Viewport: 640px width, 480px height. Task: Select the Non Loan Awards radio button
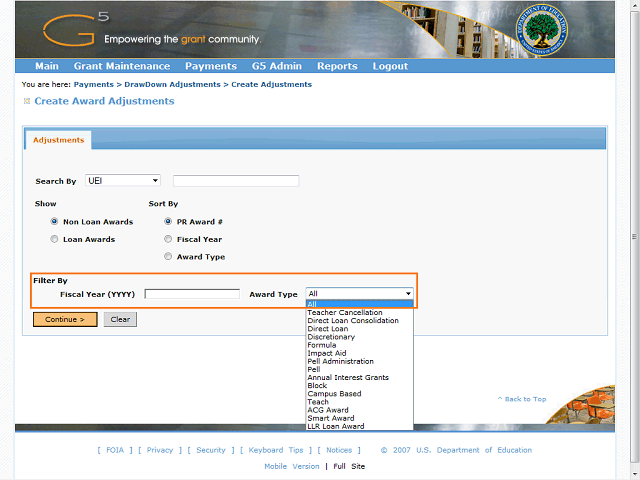coord(54,221)
